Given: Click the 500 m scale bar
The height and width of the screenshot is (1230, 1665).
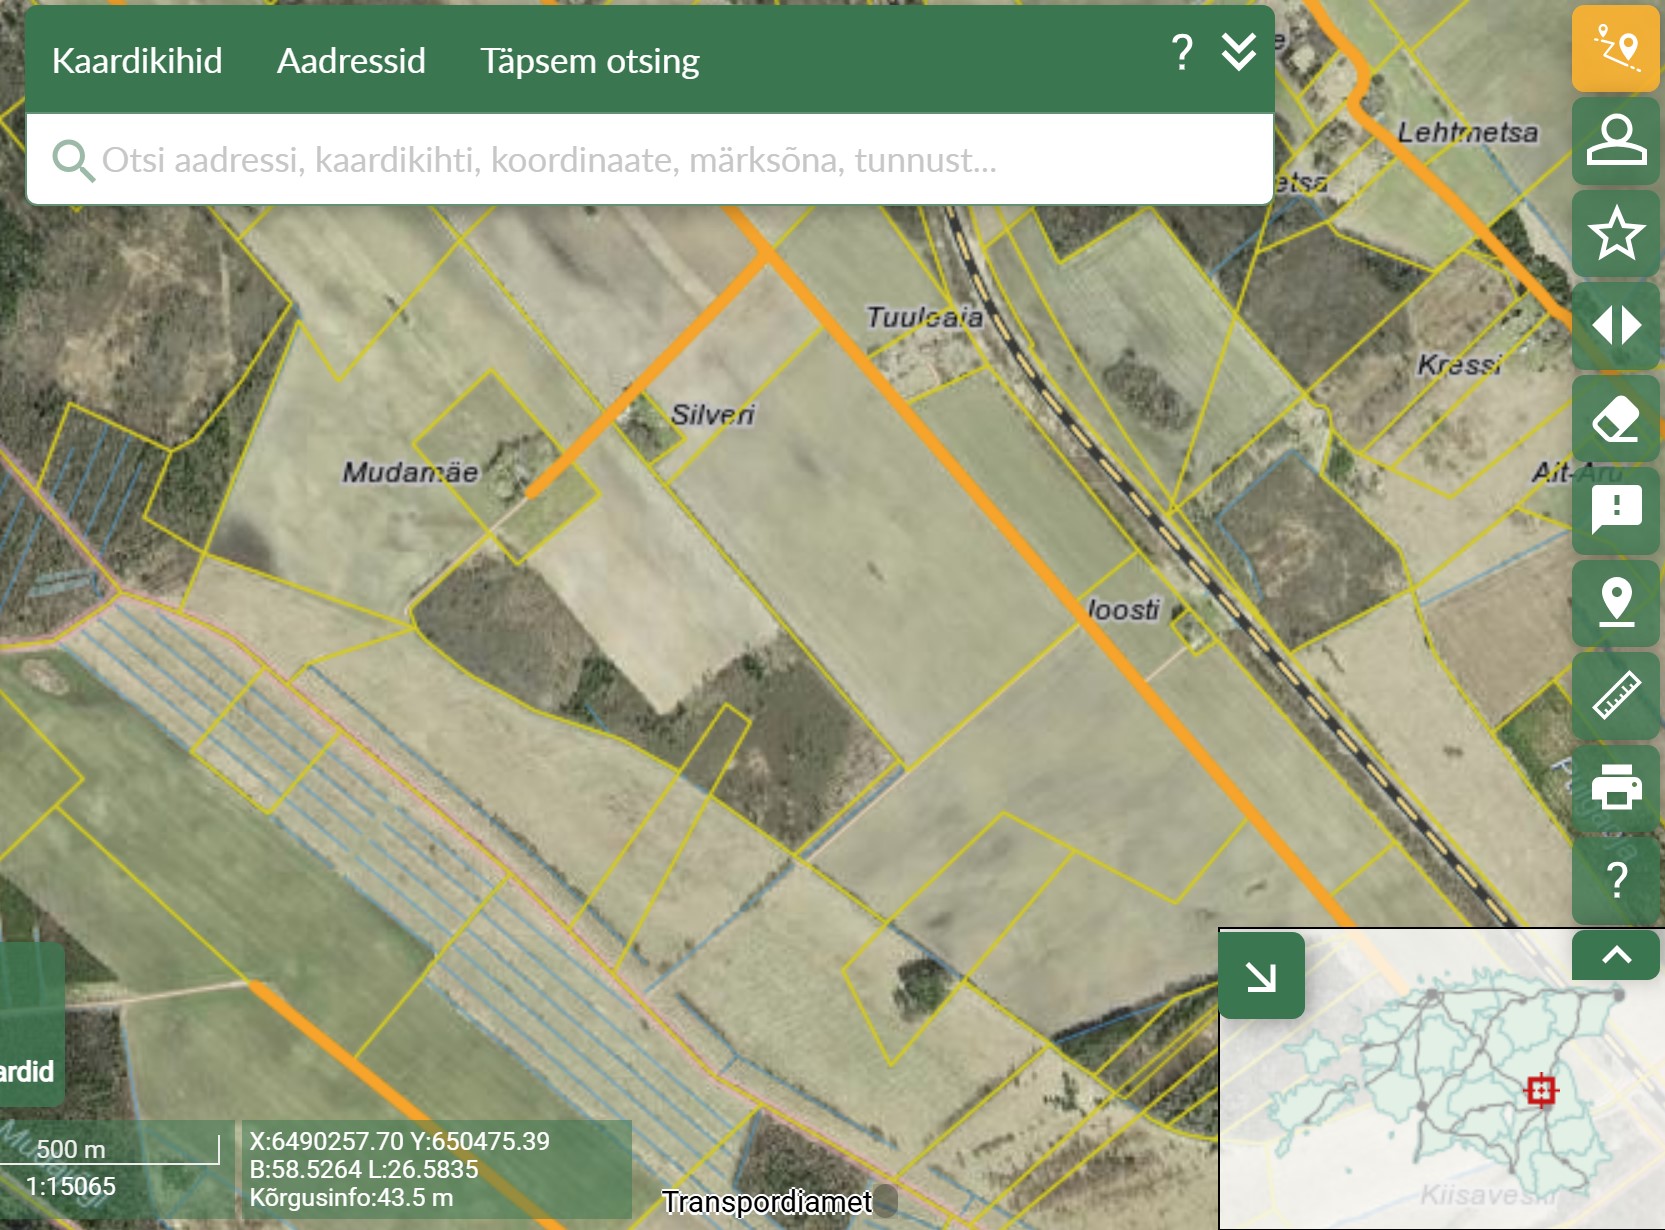Looking at the screenshot, I should tap(110, 1150).
